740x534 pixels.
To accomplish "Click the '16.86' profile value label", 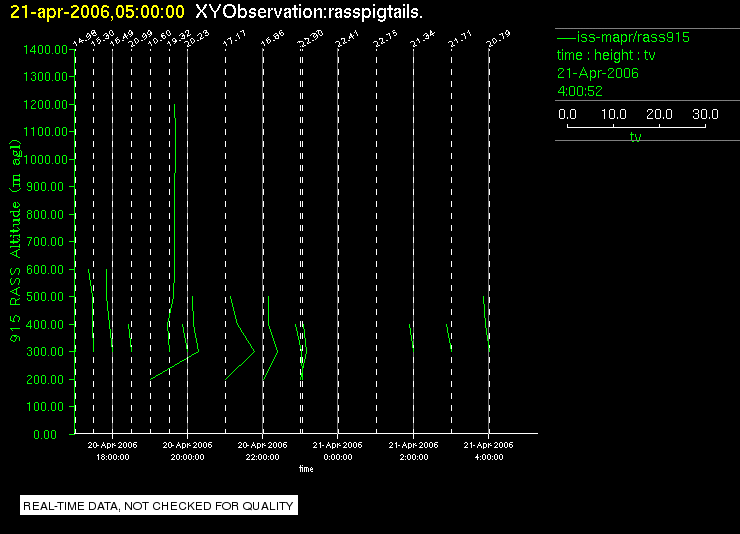I will tap(273, 39).
